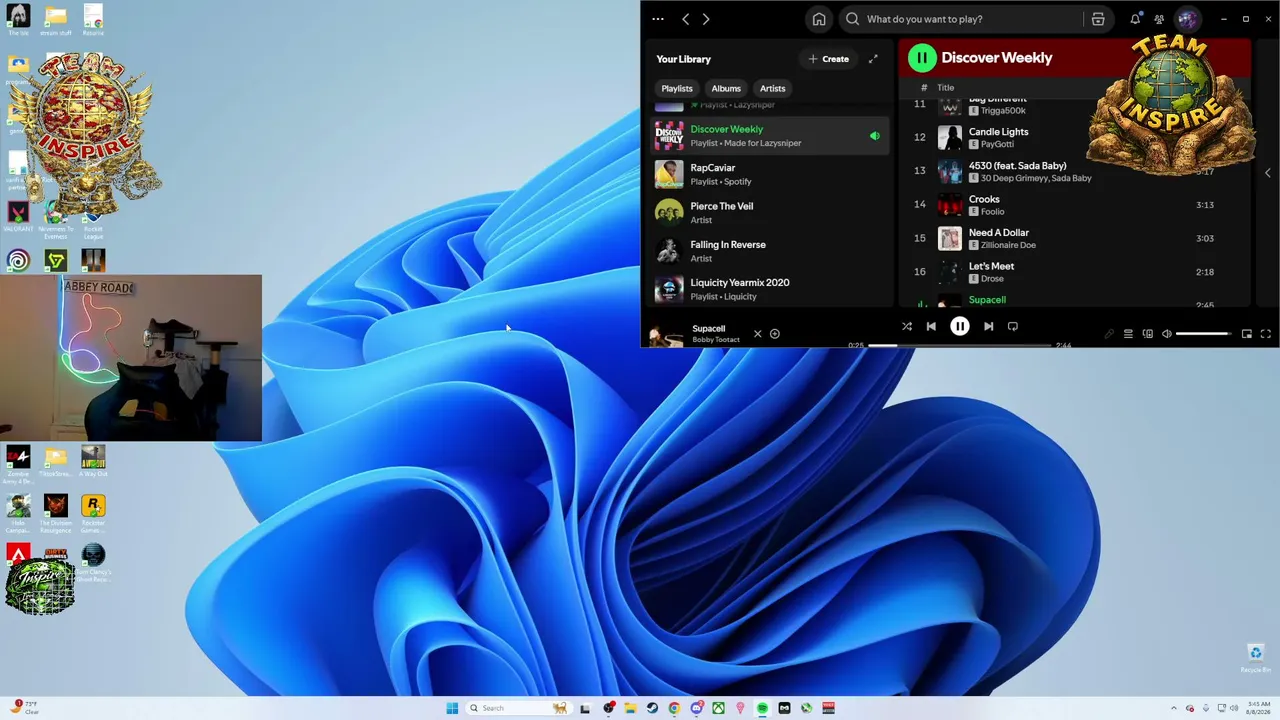Open the Xbox app from the taskbar
Screen dimensions: 1280x720
(x=719, y=708)
